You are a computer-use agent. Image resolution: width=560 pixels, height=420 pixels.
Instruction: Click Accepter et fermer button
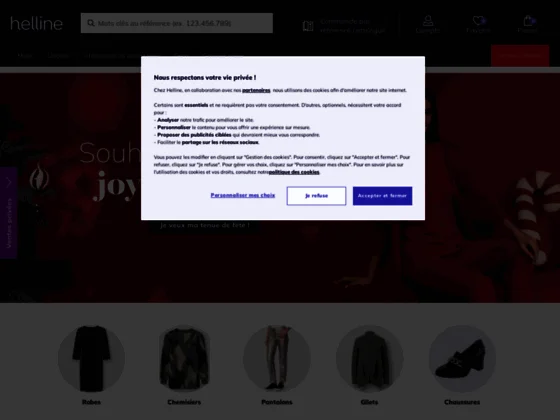[x=382, y=196]
